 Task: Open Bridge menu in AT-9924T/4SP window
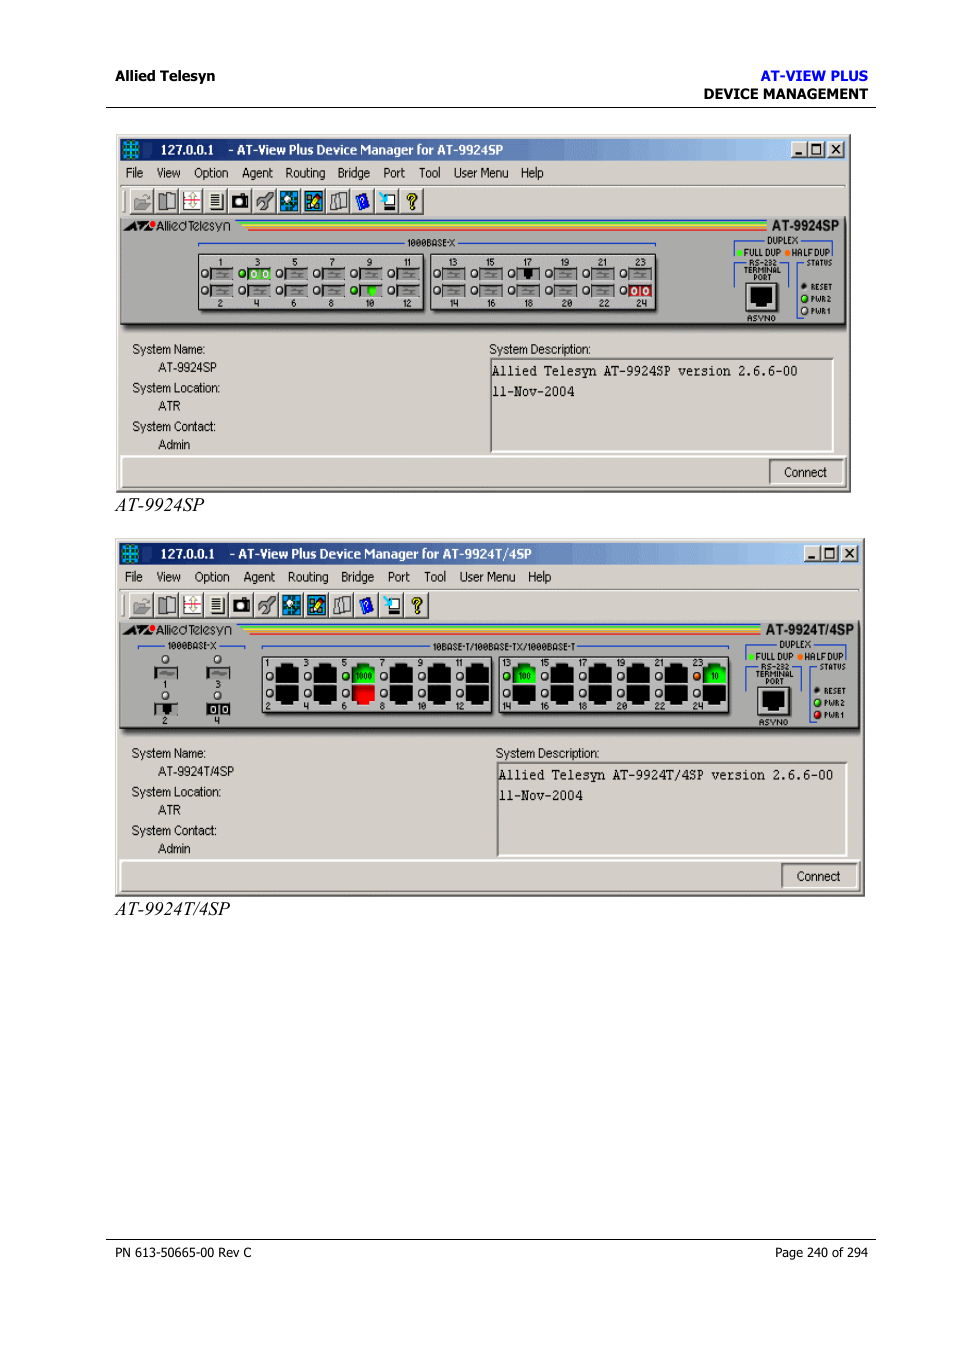click(357, 577)
